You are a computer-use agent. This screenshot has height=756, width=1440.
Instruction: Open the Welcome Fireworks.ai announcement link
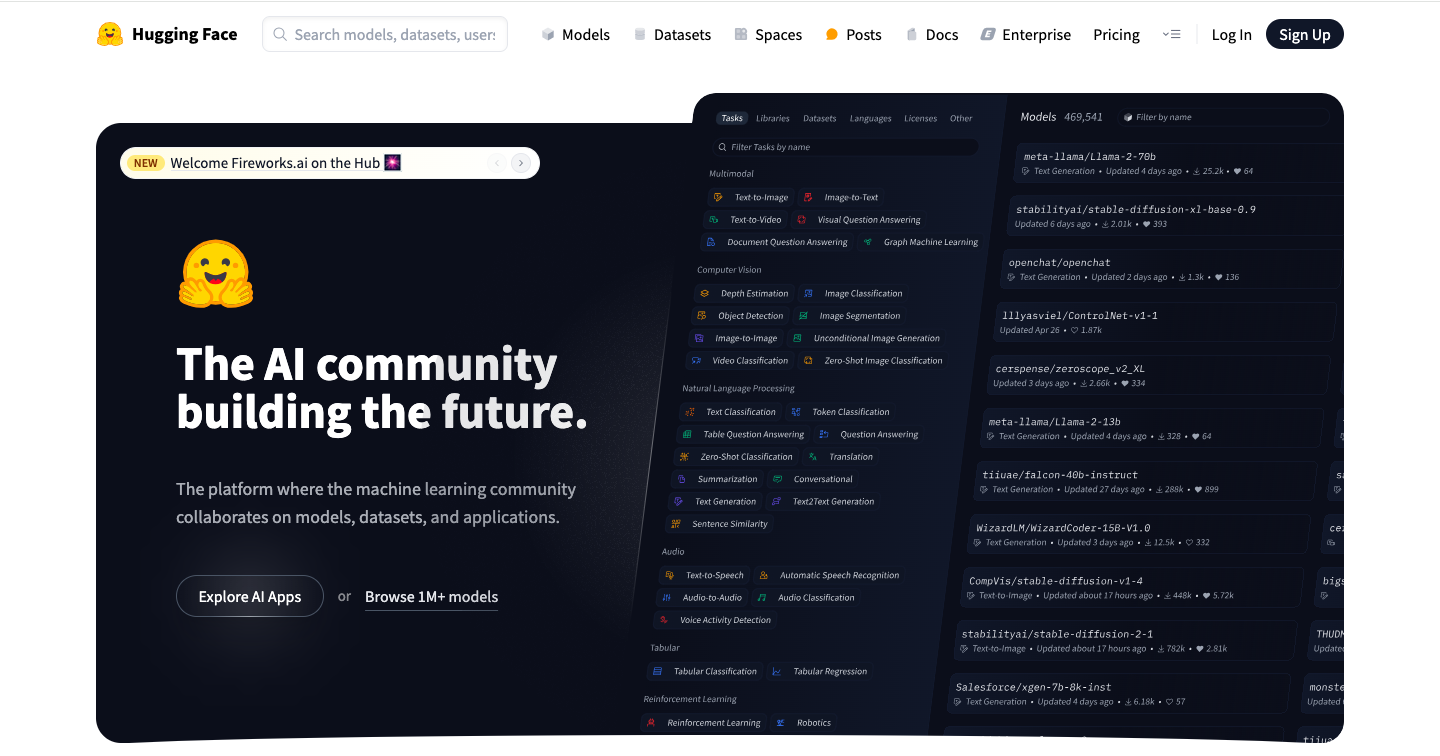point(285,163)
